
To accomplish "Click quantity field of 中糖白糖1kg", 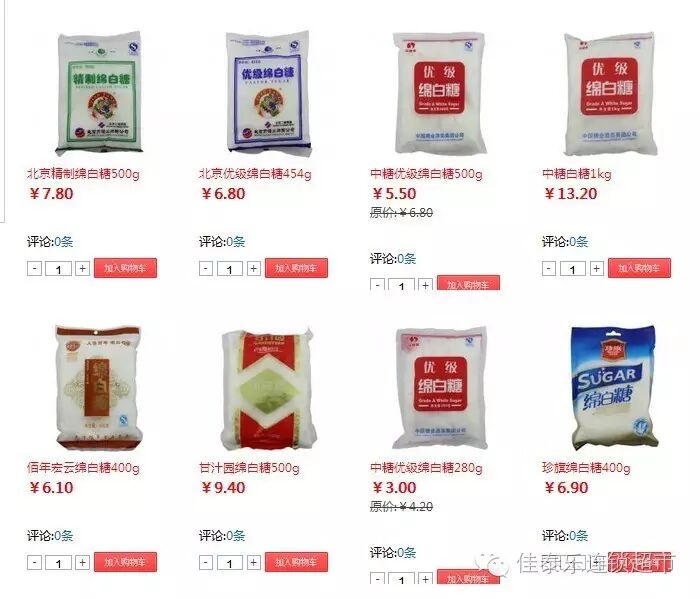I will coord(572,269).
